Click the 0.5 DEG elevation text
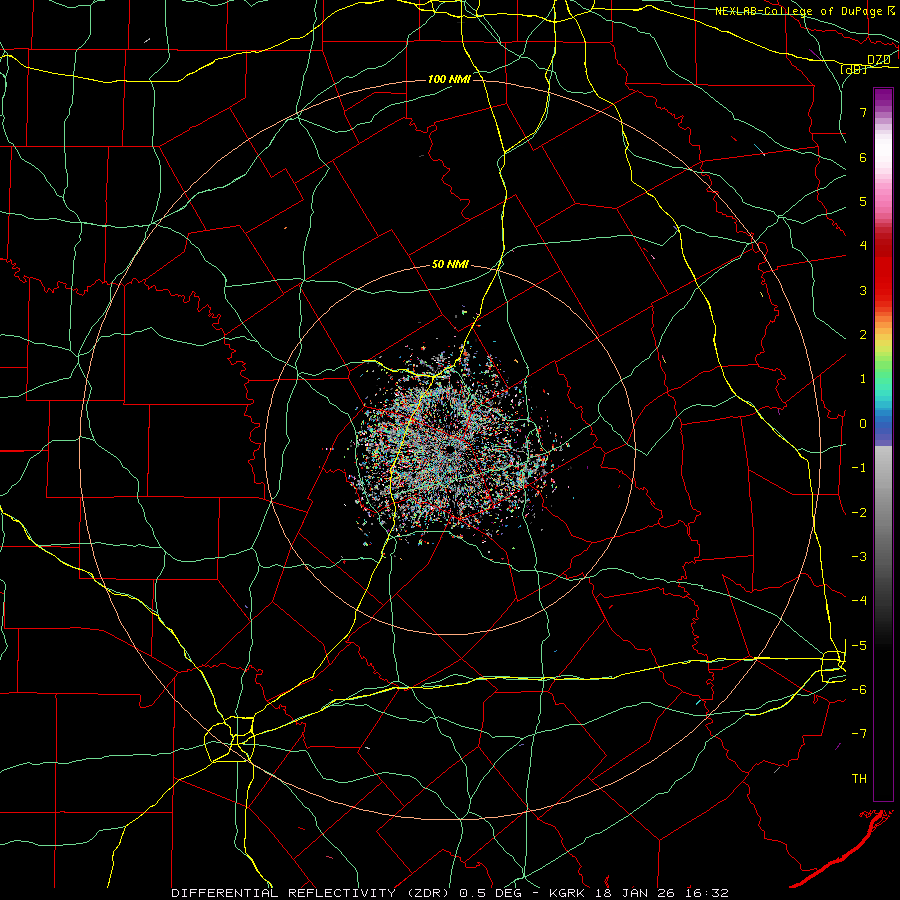Screen dimensions: 900x900 (490, 893)
